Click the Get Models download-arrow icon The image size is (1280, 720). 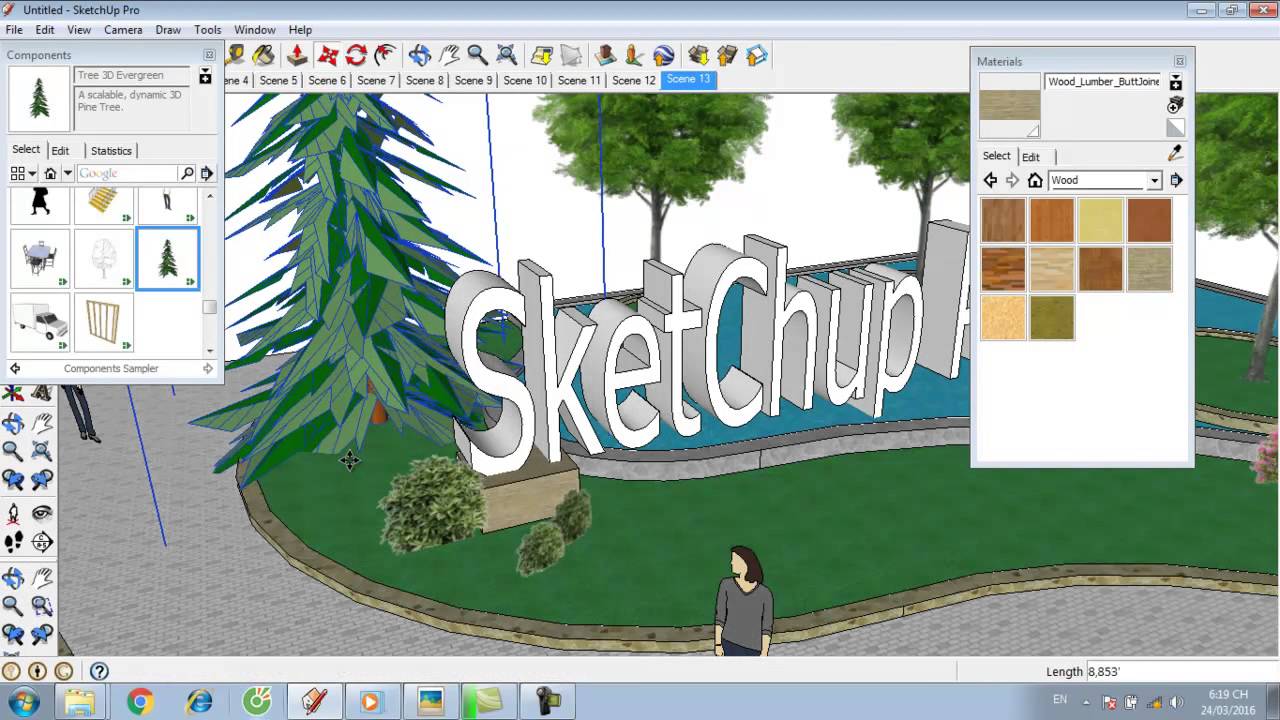tap(698, 55)
